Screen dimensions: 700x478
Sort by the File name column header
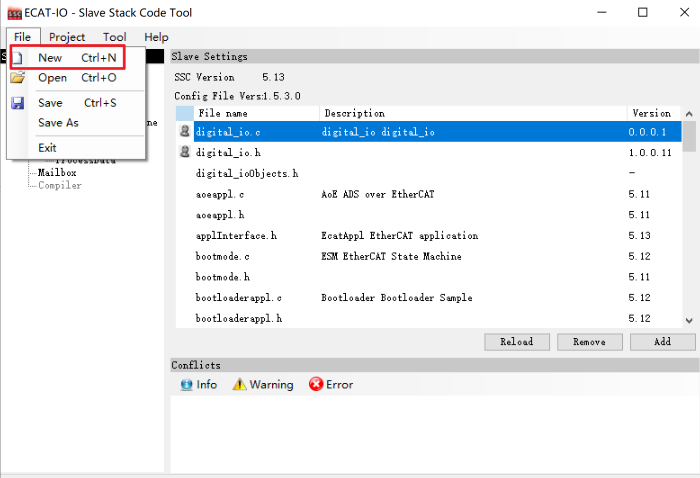256,113
